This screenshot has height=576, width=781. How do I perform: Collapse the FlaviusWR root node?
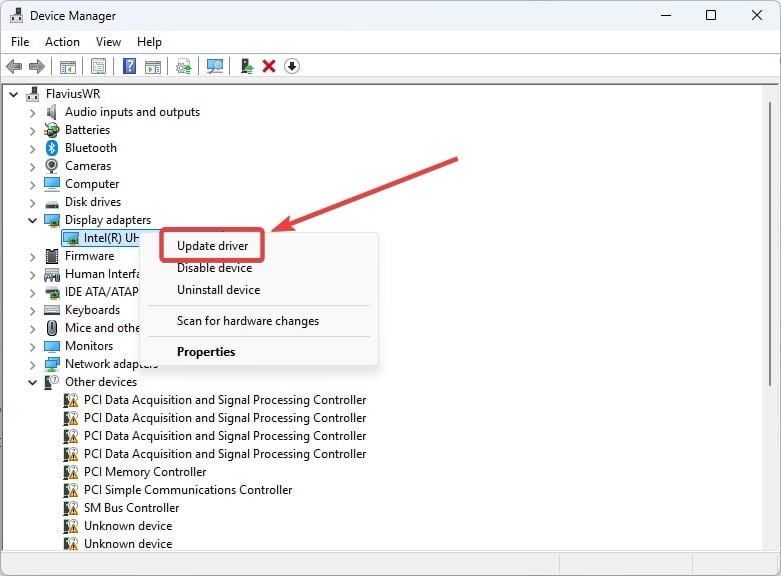coord(14,94)
